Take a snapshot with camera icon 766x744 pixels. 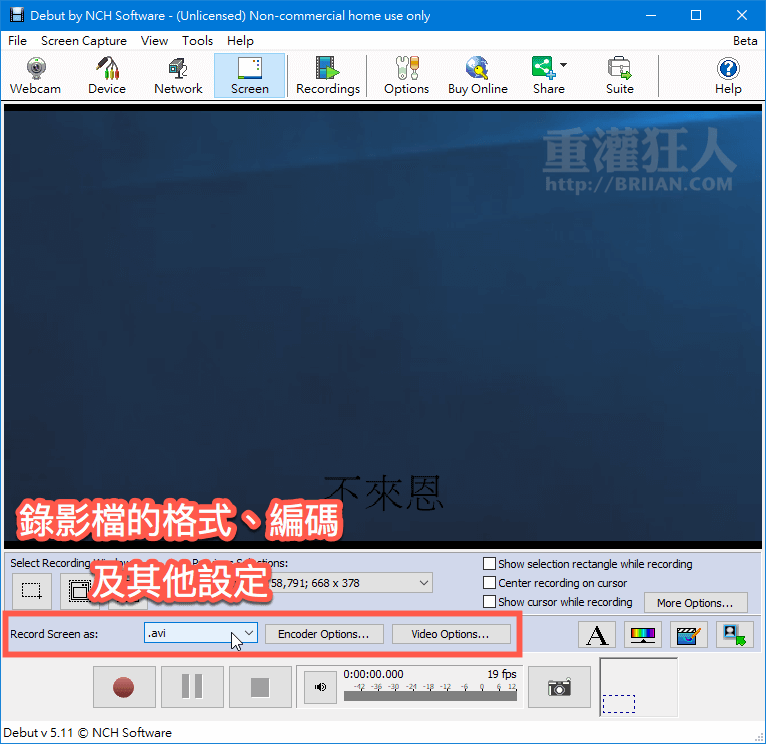559,687
